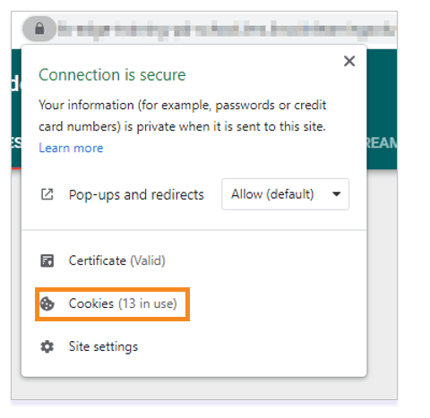The height and width of the screenshot is (418, 430).
Task: Click the 13 in use cookie count
Action: point(148,304)
